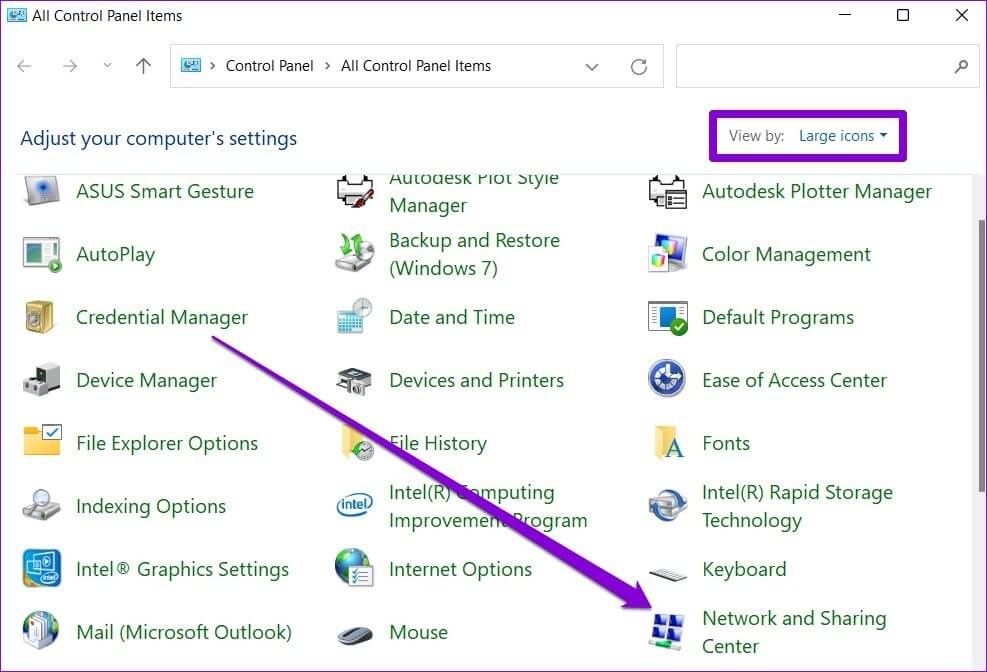The height and width of the screenshot is (672, 987).
Task: Open the AutoPlay link
Action: tap(115, 254)
